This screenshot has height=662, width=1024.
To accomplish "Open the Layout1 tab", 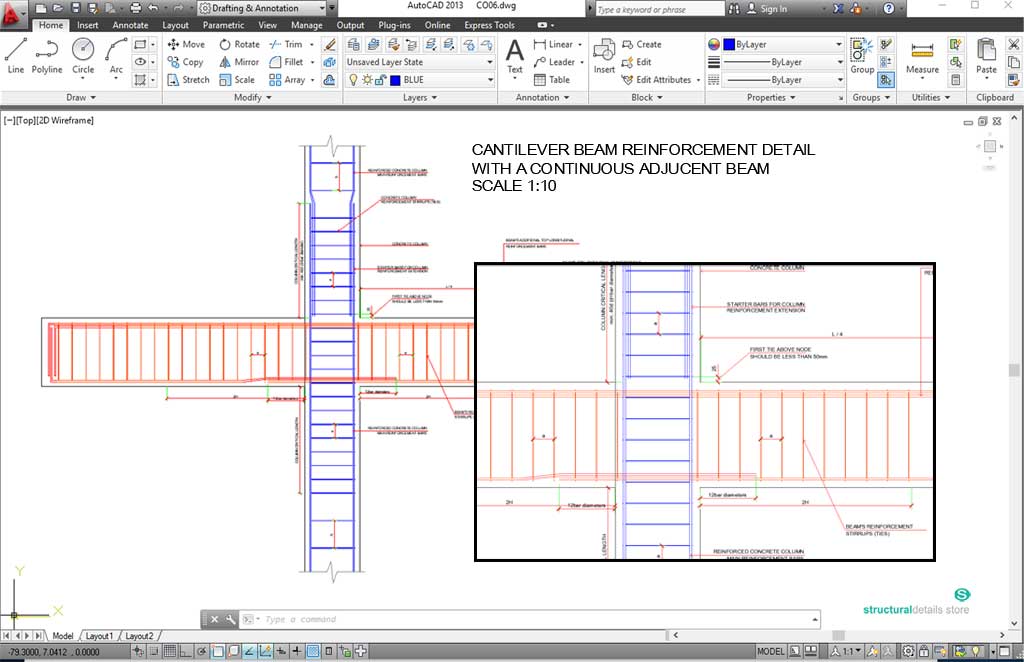I will click(x=99, y=636).
